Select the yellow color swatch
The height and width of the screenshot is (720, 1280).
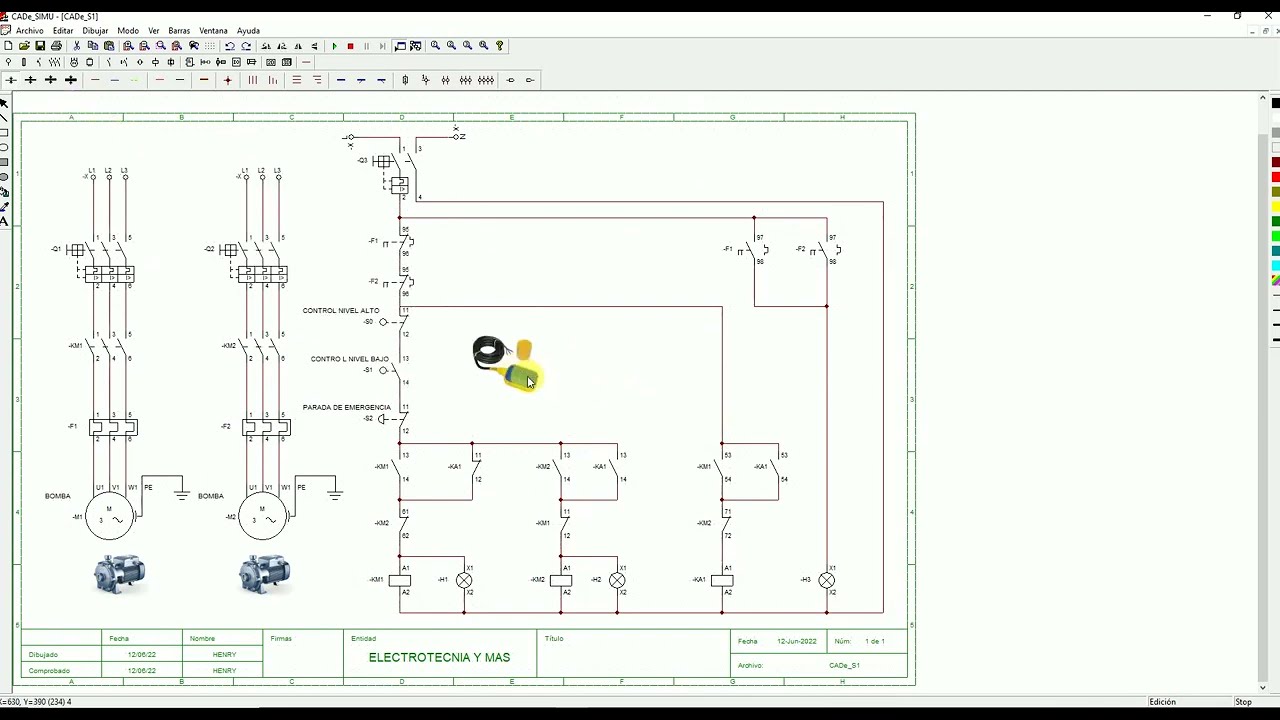pos(1276,207)
